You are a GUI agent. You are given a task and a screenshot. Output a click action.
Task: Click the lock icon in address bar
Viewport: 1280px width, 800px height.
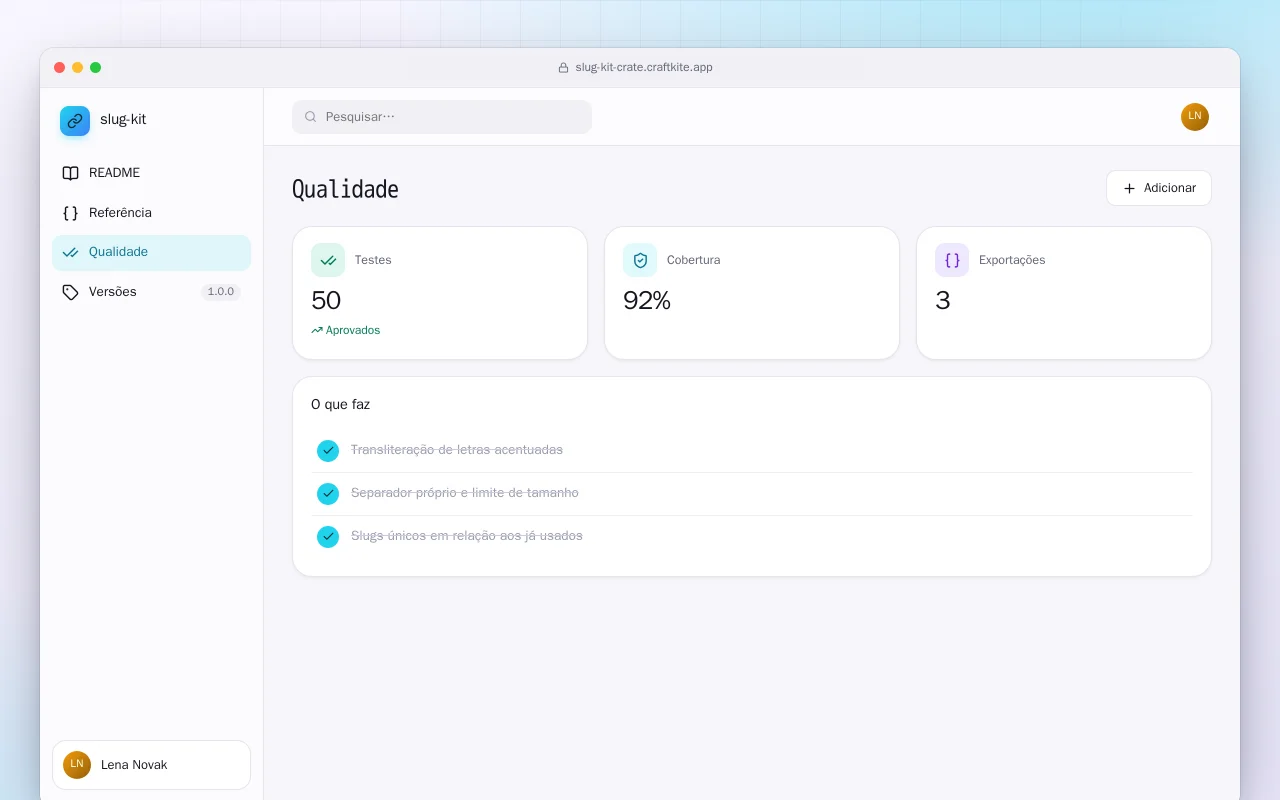[x=563, y=68]
